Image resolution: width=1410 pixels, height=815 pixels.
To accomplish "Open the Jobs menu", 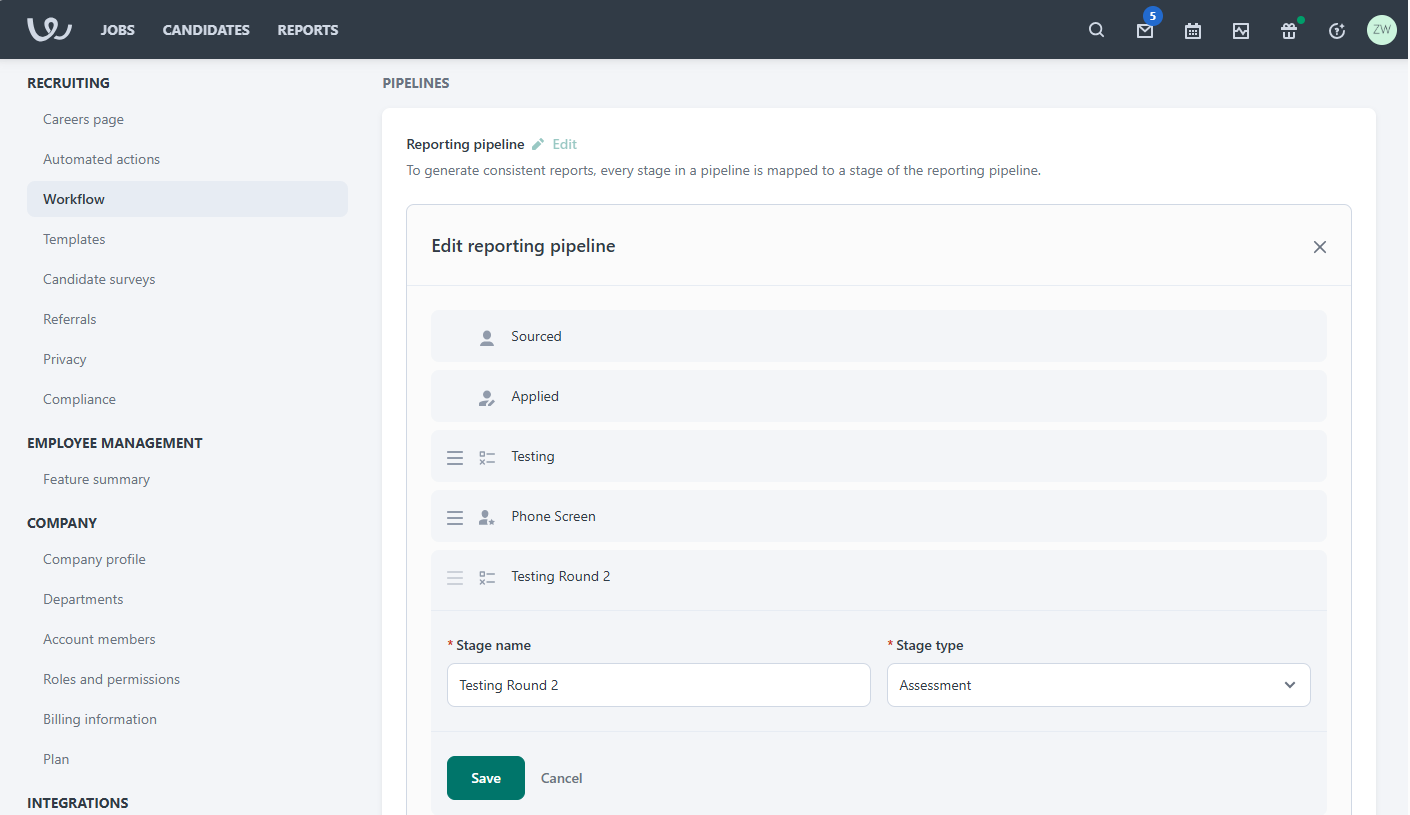I will [118, 30].
